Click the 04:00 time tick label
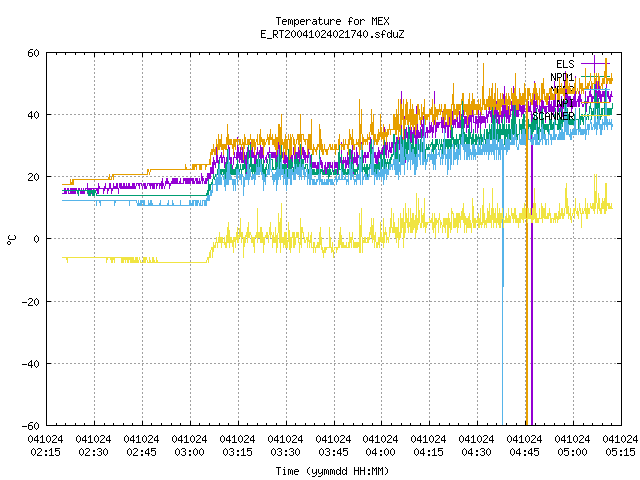 tap(380, 452)
